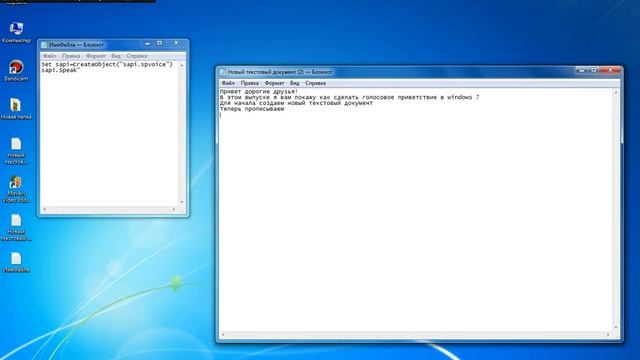640x360 pixels.
Task: Click scroll-down arrow in the ИмяФайла window
Action: click(182, 202)
